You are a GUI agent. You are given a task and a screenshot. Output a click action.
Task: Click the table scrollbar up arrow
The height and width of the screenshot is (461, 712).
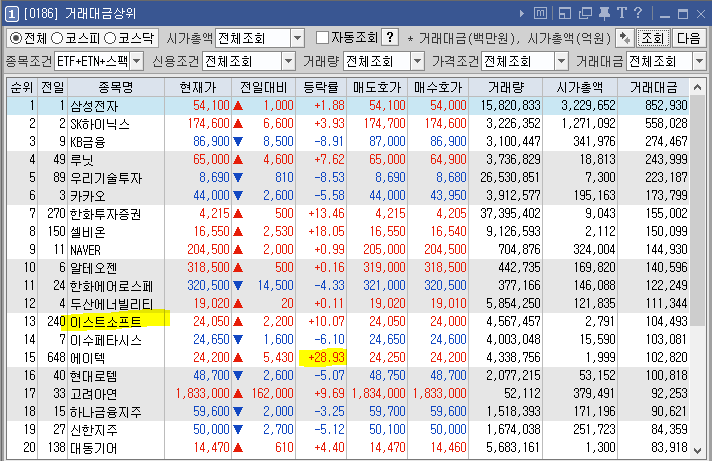[697, 87]
